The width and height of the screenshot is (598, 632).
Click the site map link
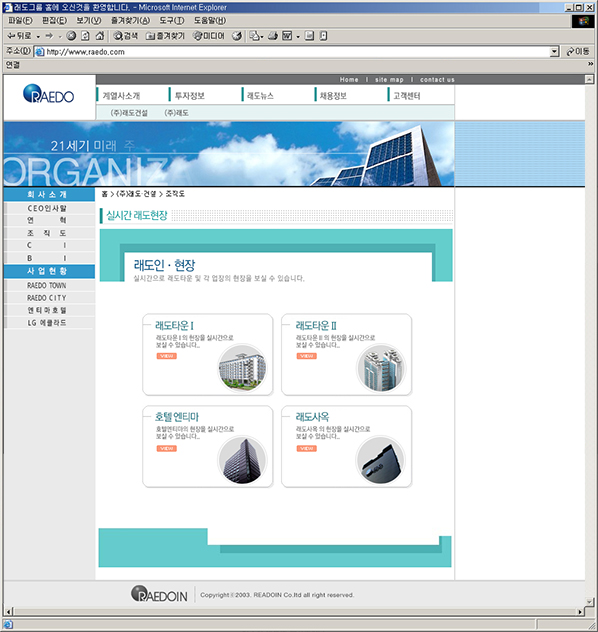pos(389,79)
